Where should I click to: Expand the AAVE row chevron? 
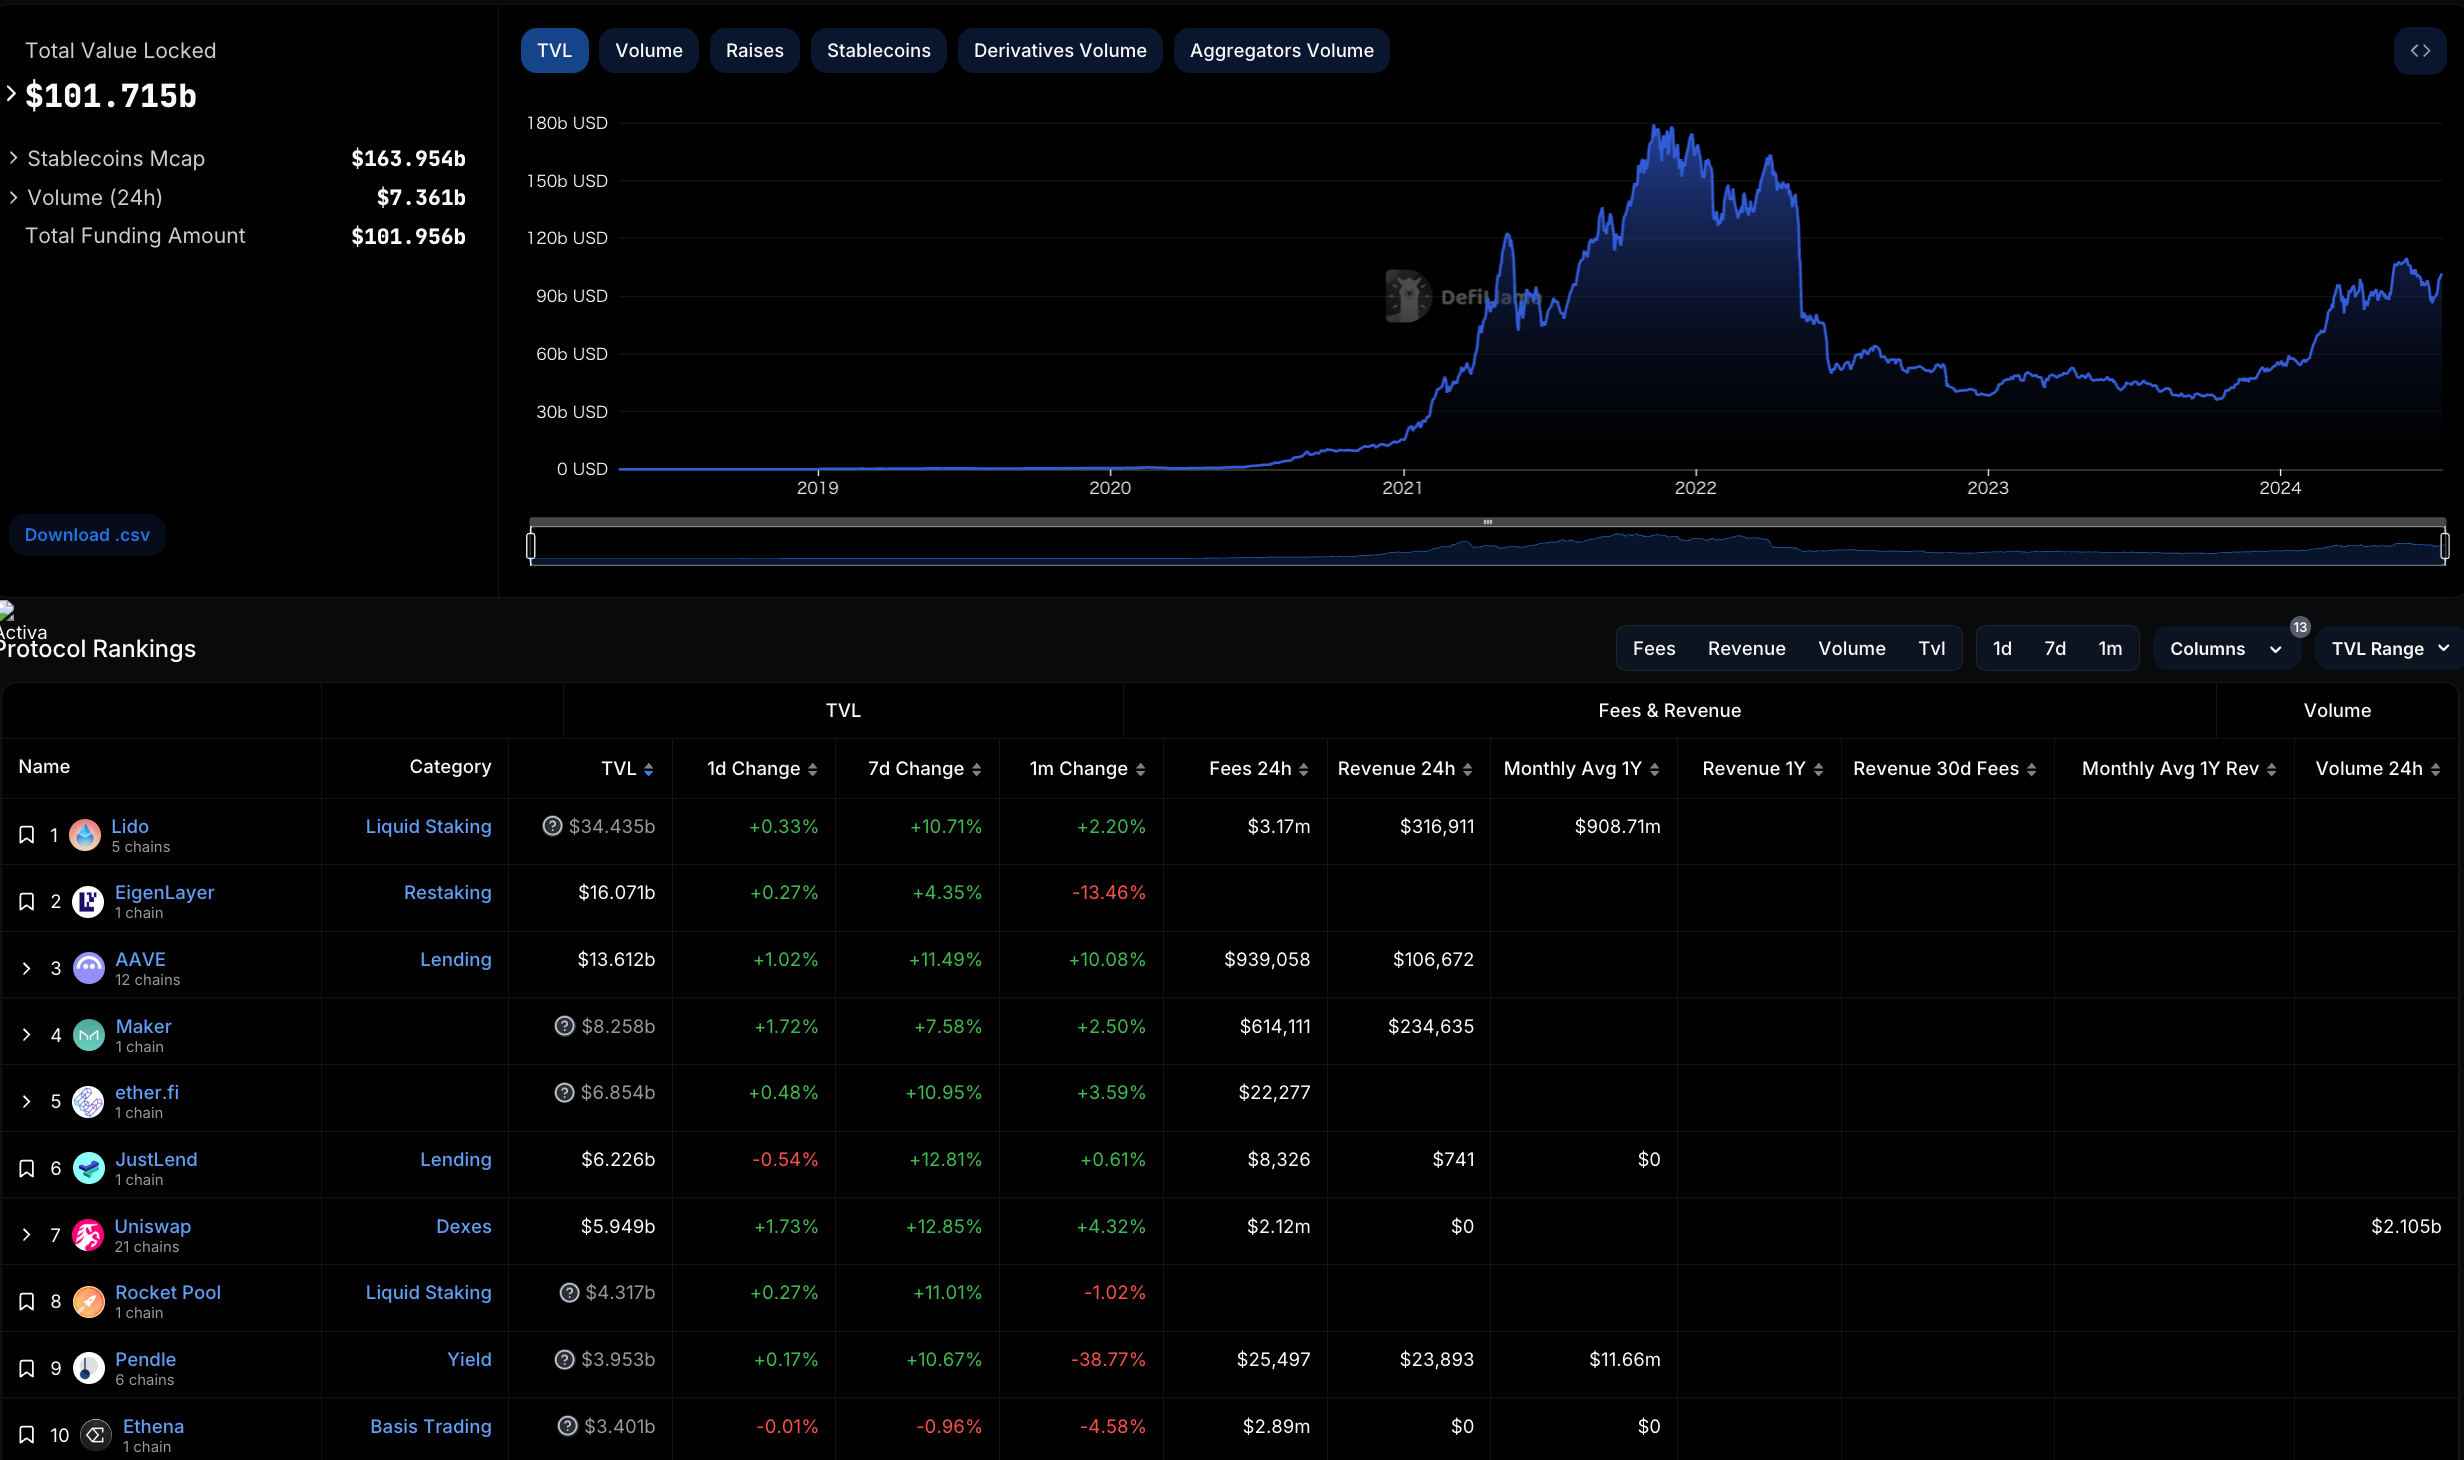click(x=27, y=968)
